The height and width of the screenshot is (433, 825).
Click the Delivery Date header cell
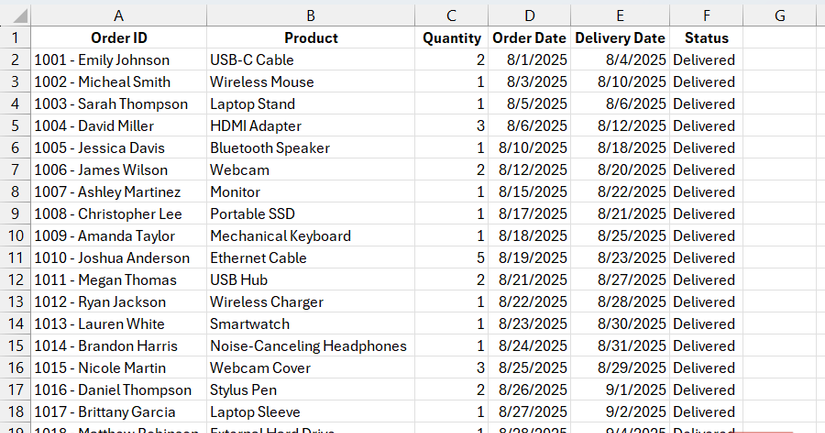tap(620, 38)
